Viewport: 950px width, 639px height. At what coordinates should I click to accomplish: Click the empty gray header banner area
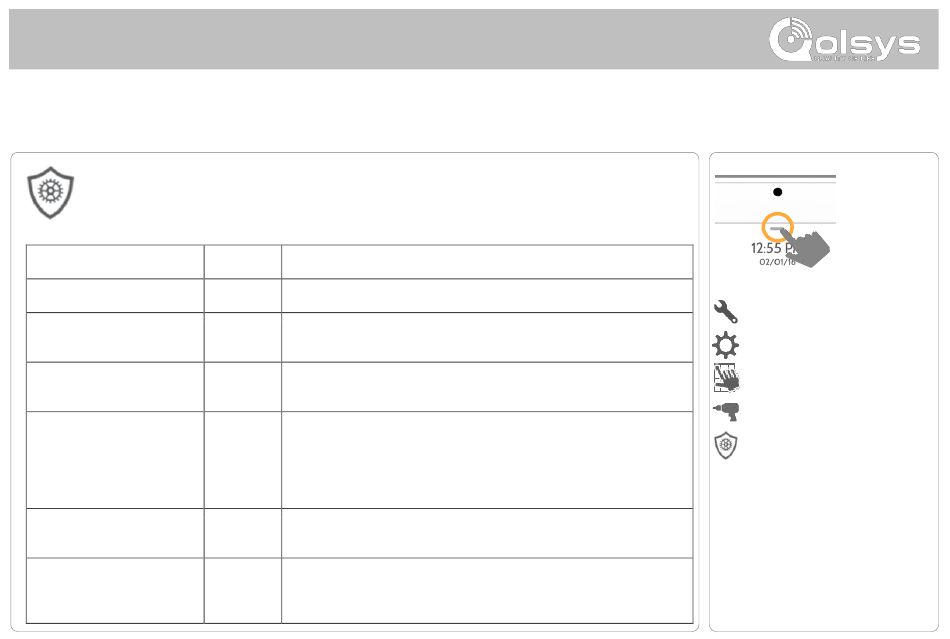pos(388,39)
